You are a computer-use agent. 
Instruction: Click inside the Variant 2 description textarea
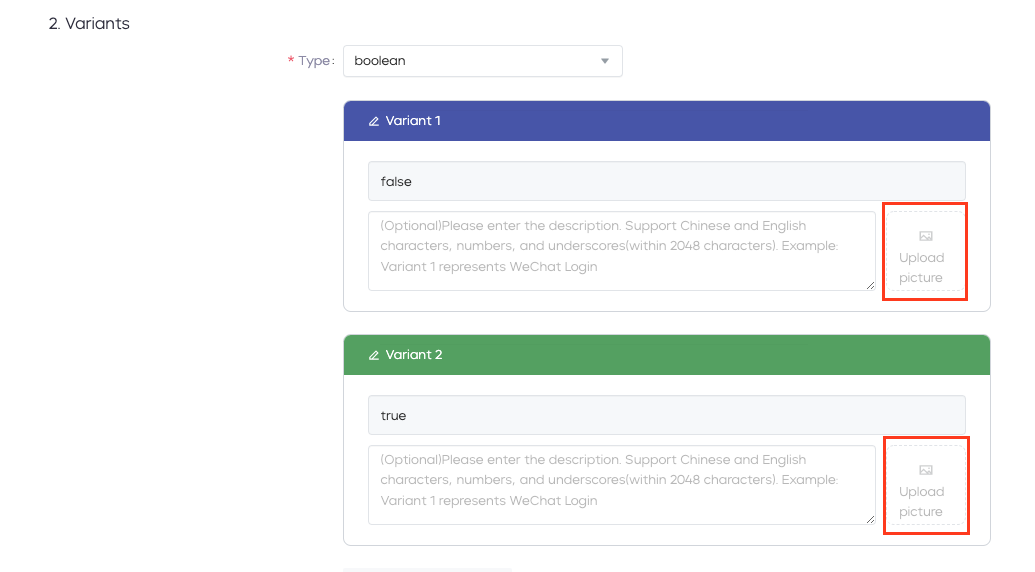pyautogui.click(x=622, y=485)
